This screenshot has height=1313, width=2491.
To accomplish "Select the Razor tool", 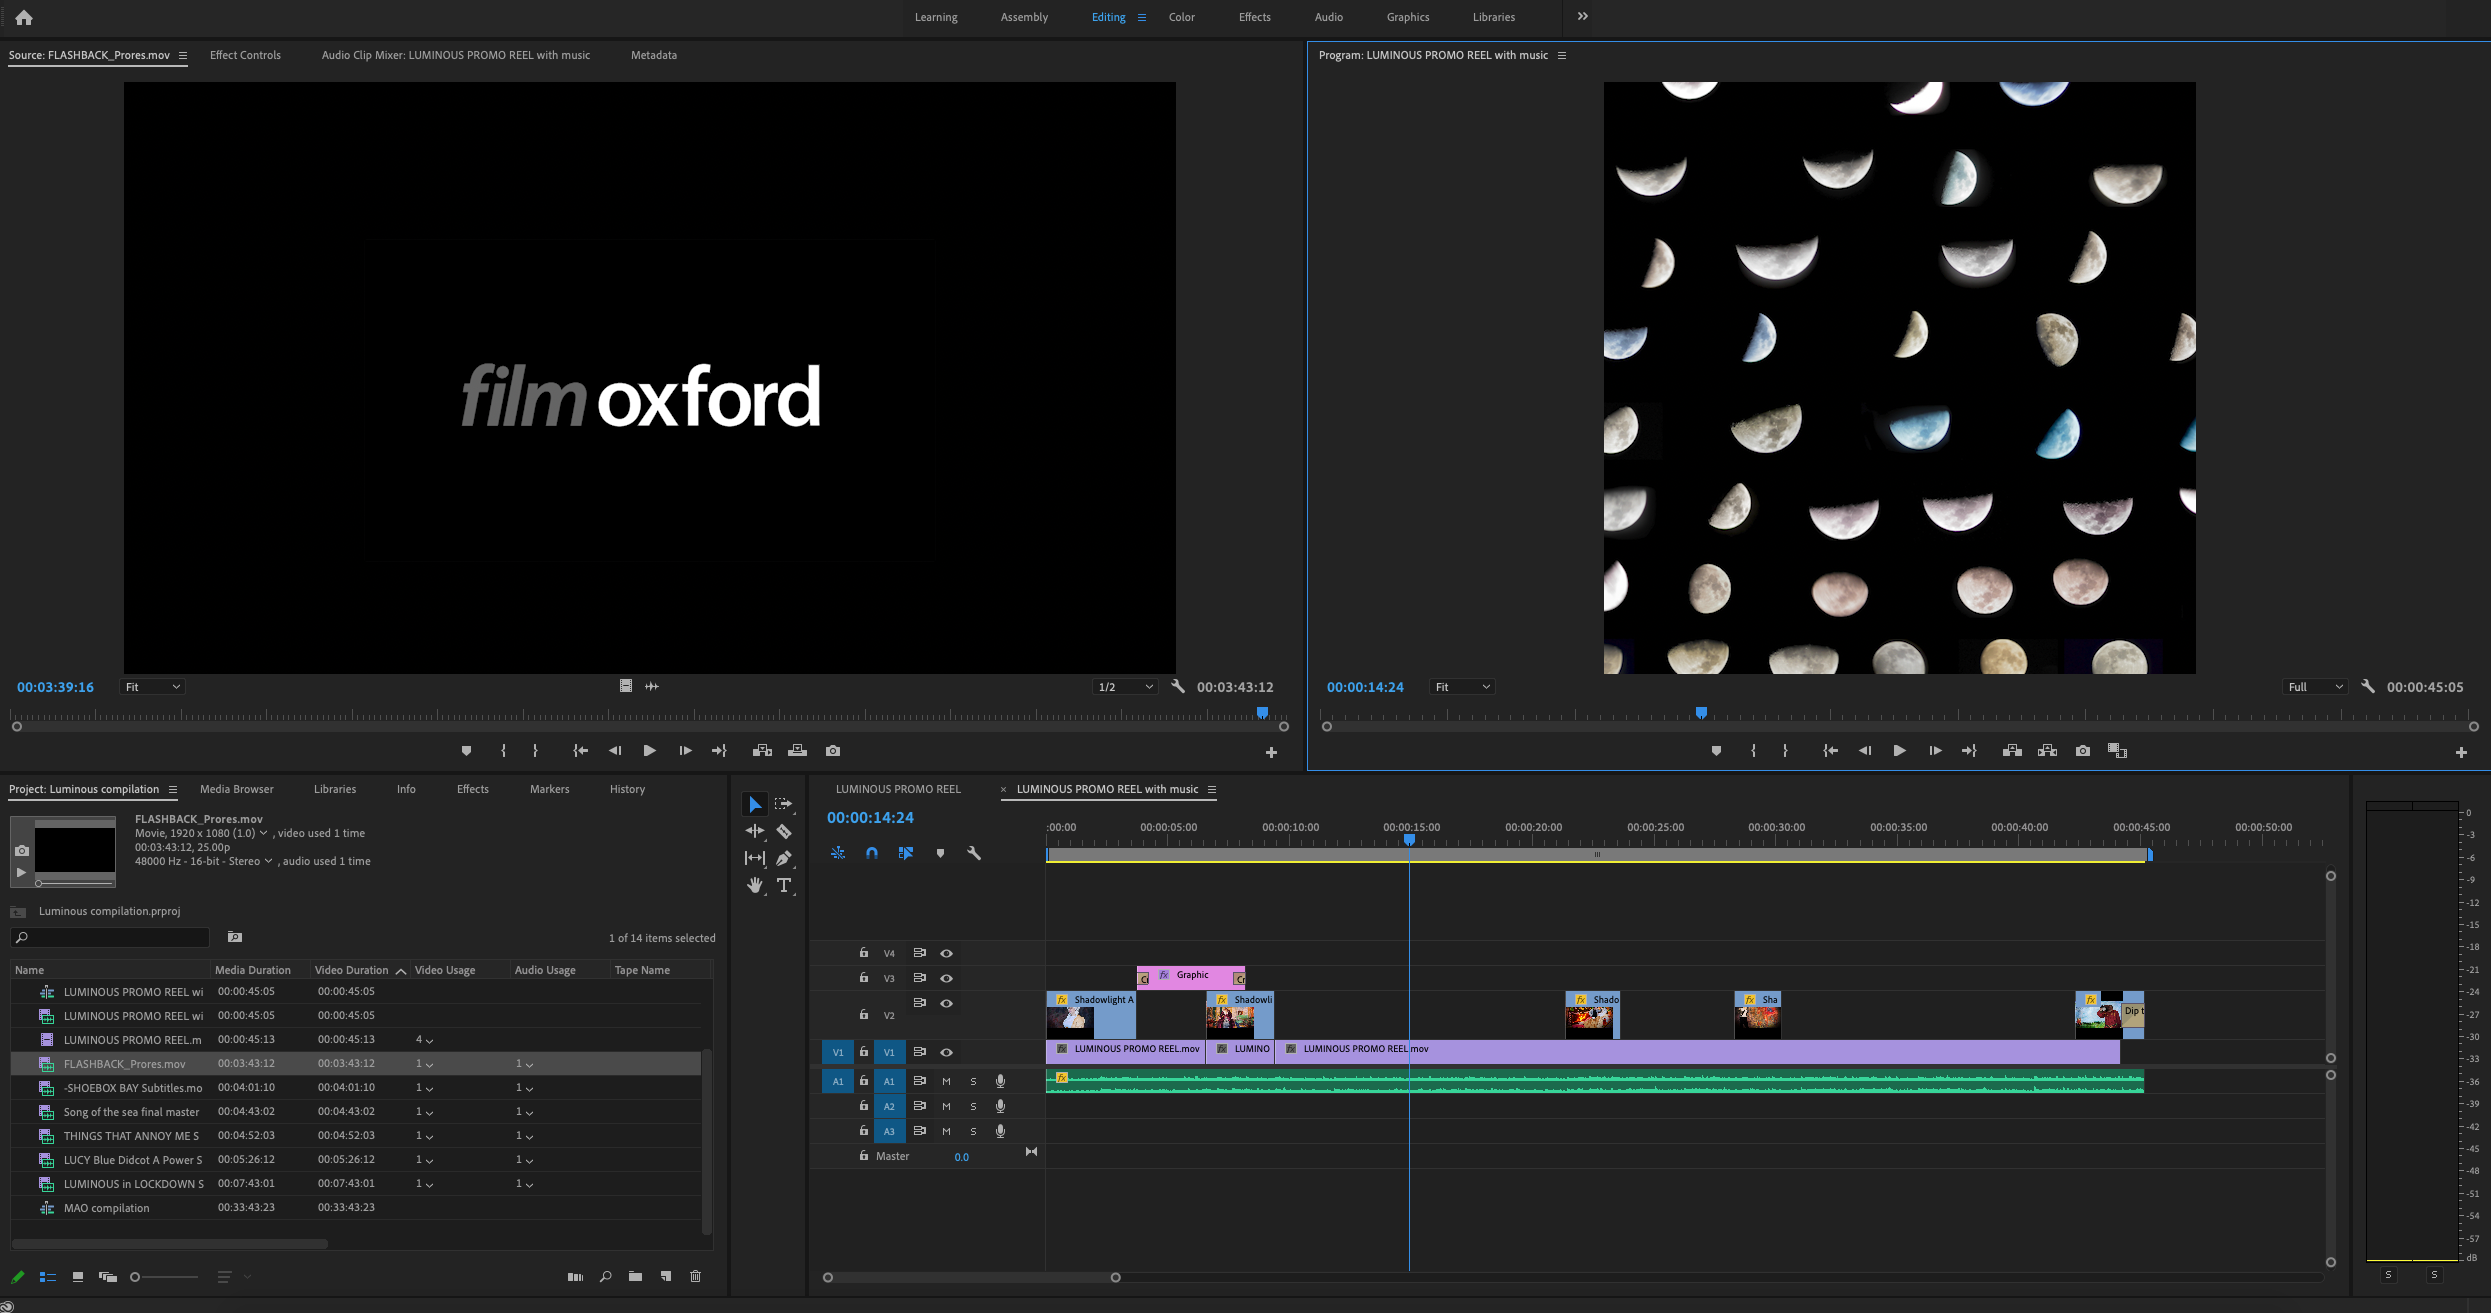I will [x=784, y=831].
